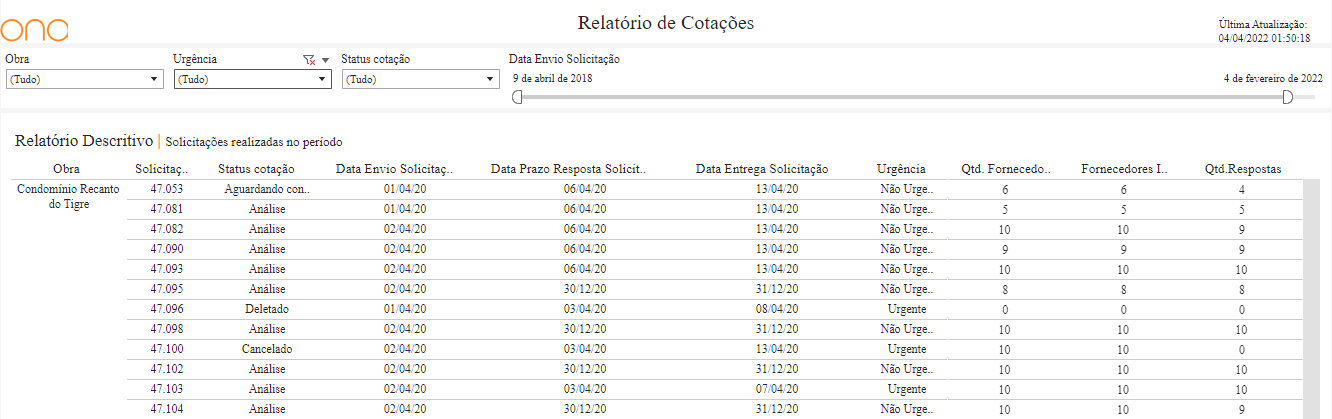Image resolution: width=1332 pixels, height=419 pixels.
Task: Click the Aguardando con.. status cell
Action: tap(266, 189)
